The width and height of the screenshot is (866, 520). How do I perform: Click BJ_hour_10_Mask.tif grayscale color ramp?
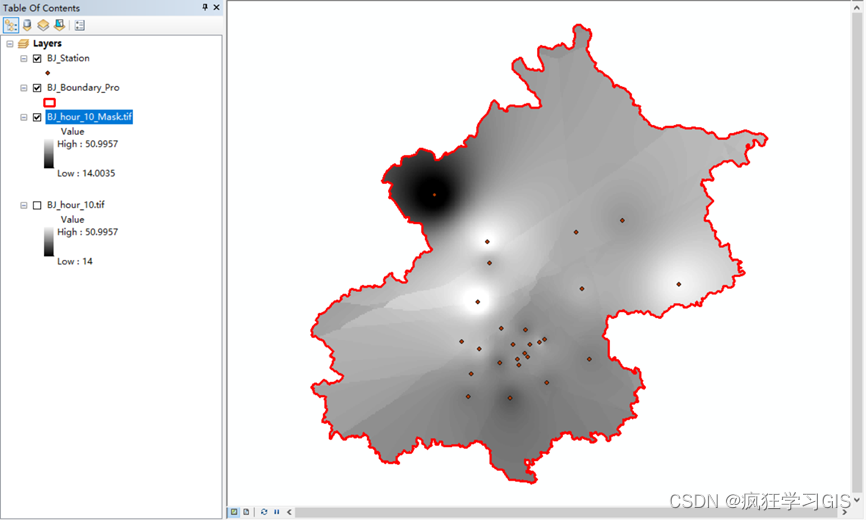pyautogui.click(x=49, y=153)
